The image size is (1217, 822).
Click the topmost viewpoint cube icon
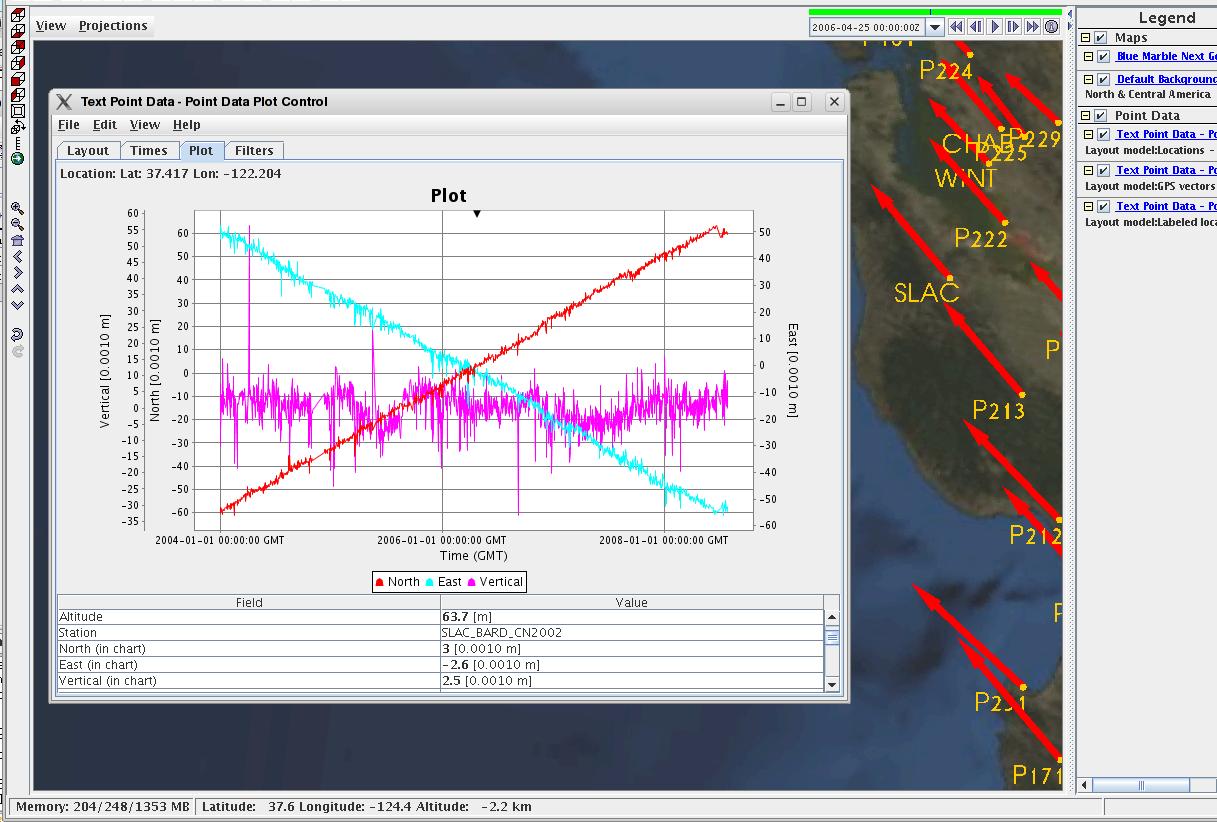(17, 17)
